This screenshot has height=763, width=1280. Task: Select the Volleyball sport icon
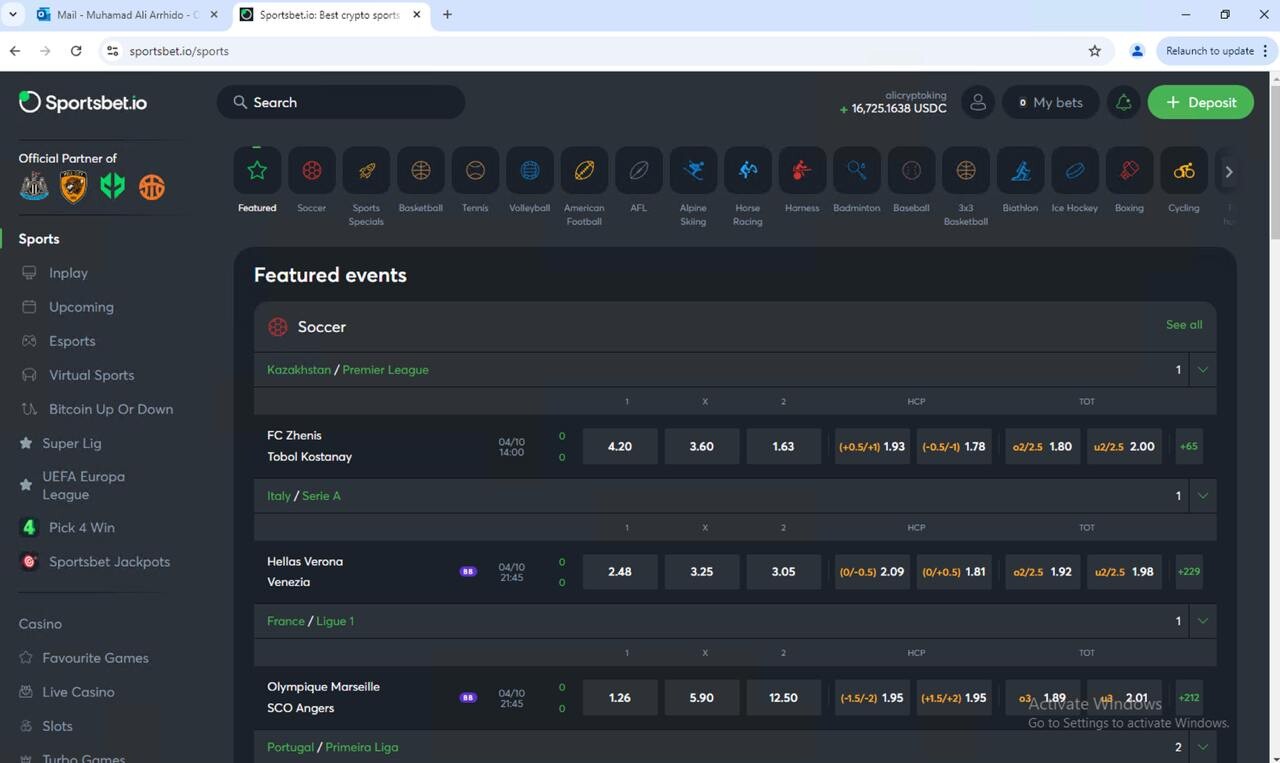(530, 171)
